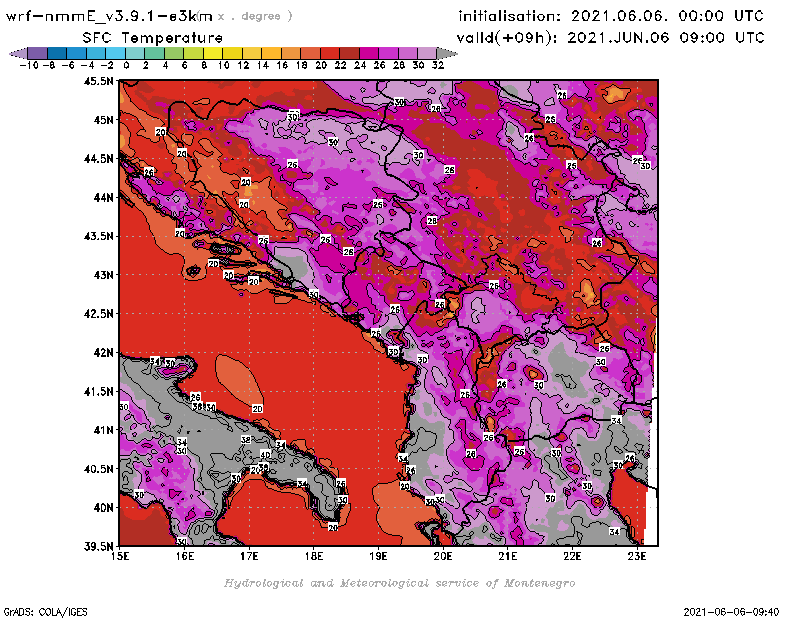Click the '23E' longitude label
This screenshot has width=800, height=618.
point(637,556)
